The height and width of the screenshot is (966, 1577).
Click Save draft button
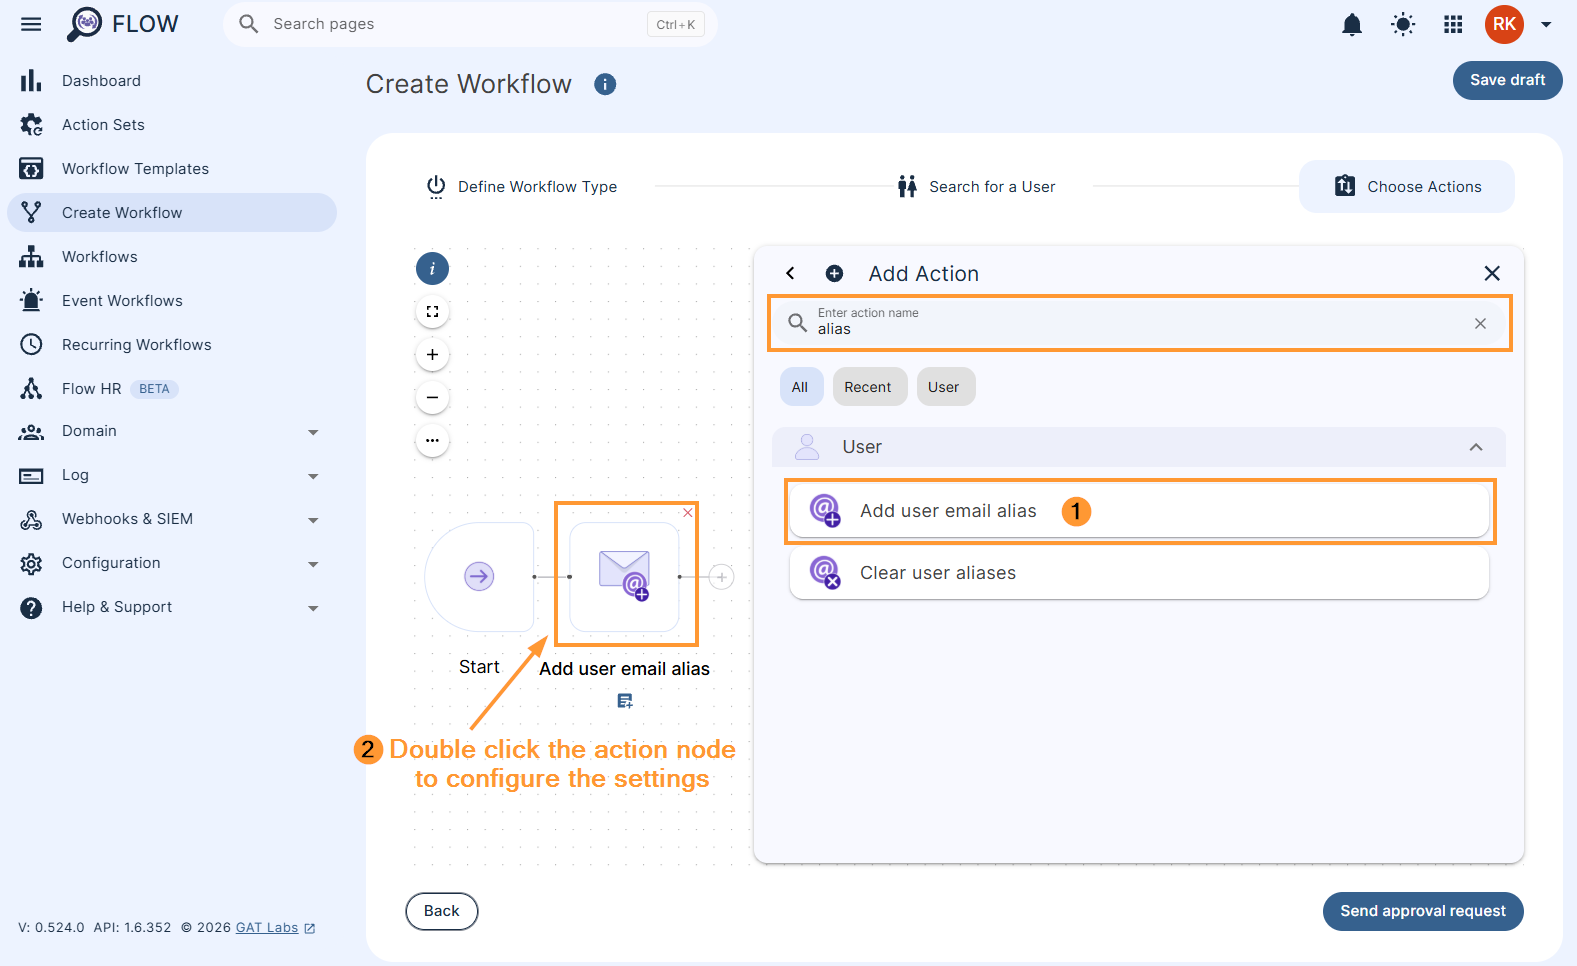[x=1507, y=80]
